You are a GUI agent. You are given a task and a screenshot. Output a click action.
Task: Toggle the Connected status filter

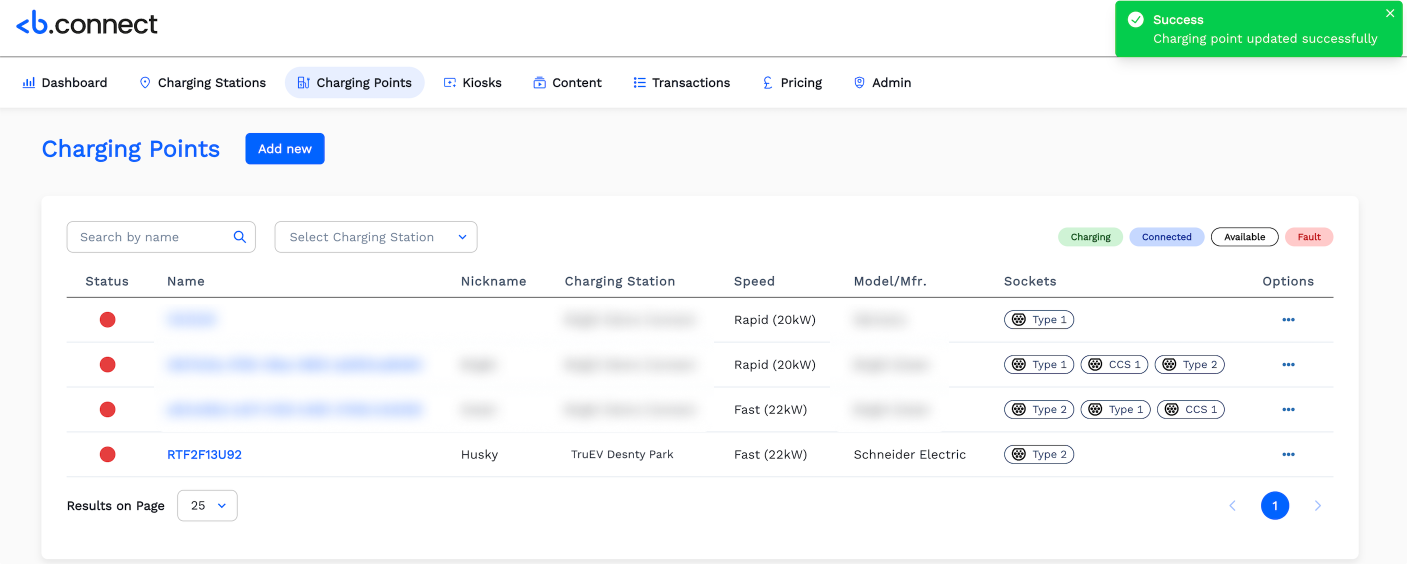[x=1166, y=237]
